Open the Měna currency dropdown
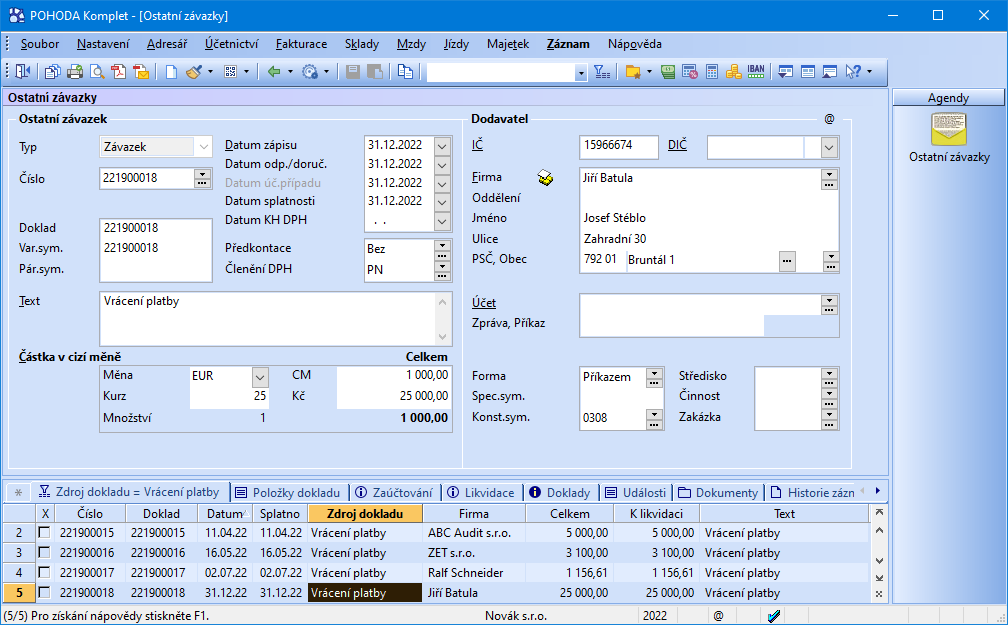 coord(260,376)
